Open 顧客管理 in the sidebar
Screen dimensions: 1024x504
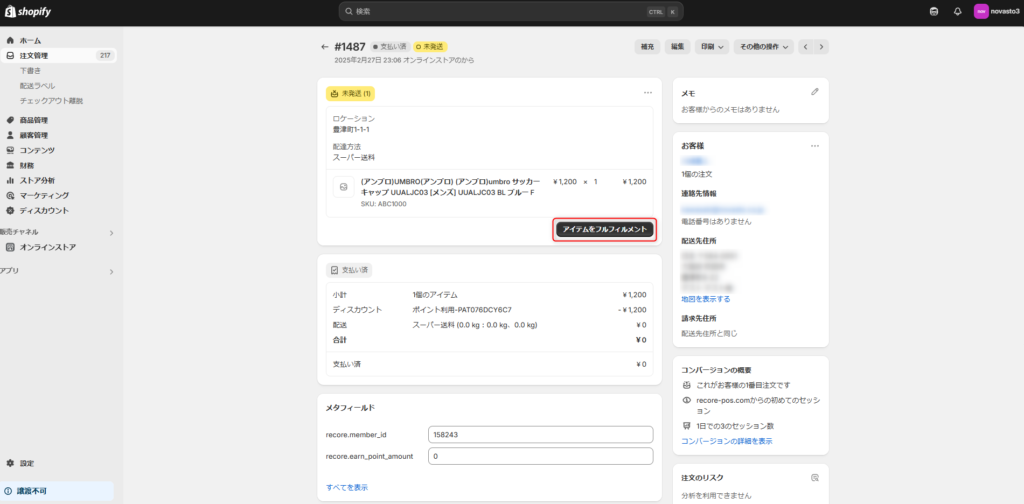pos(33,135)
